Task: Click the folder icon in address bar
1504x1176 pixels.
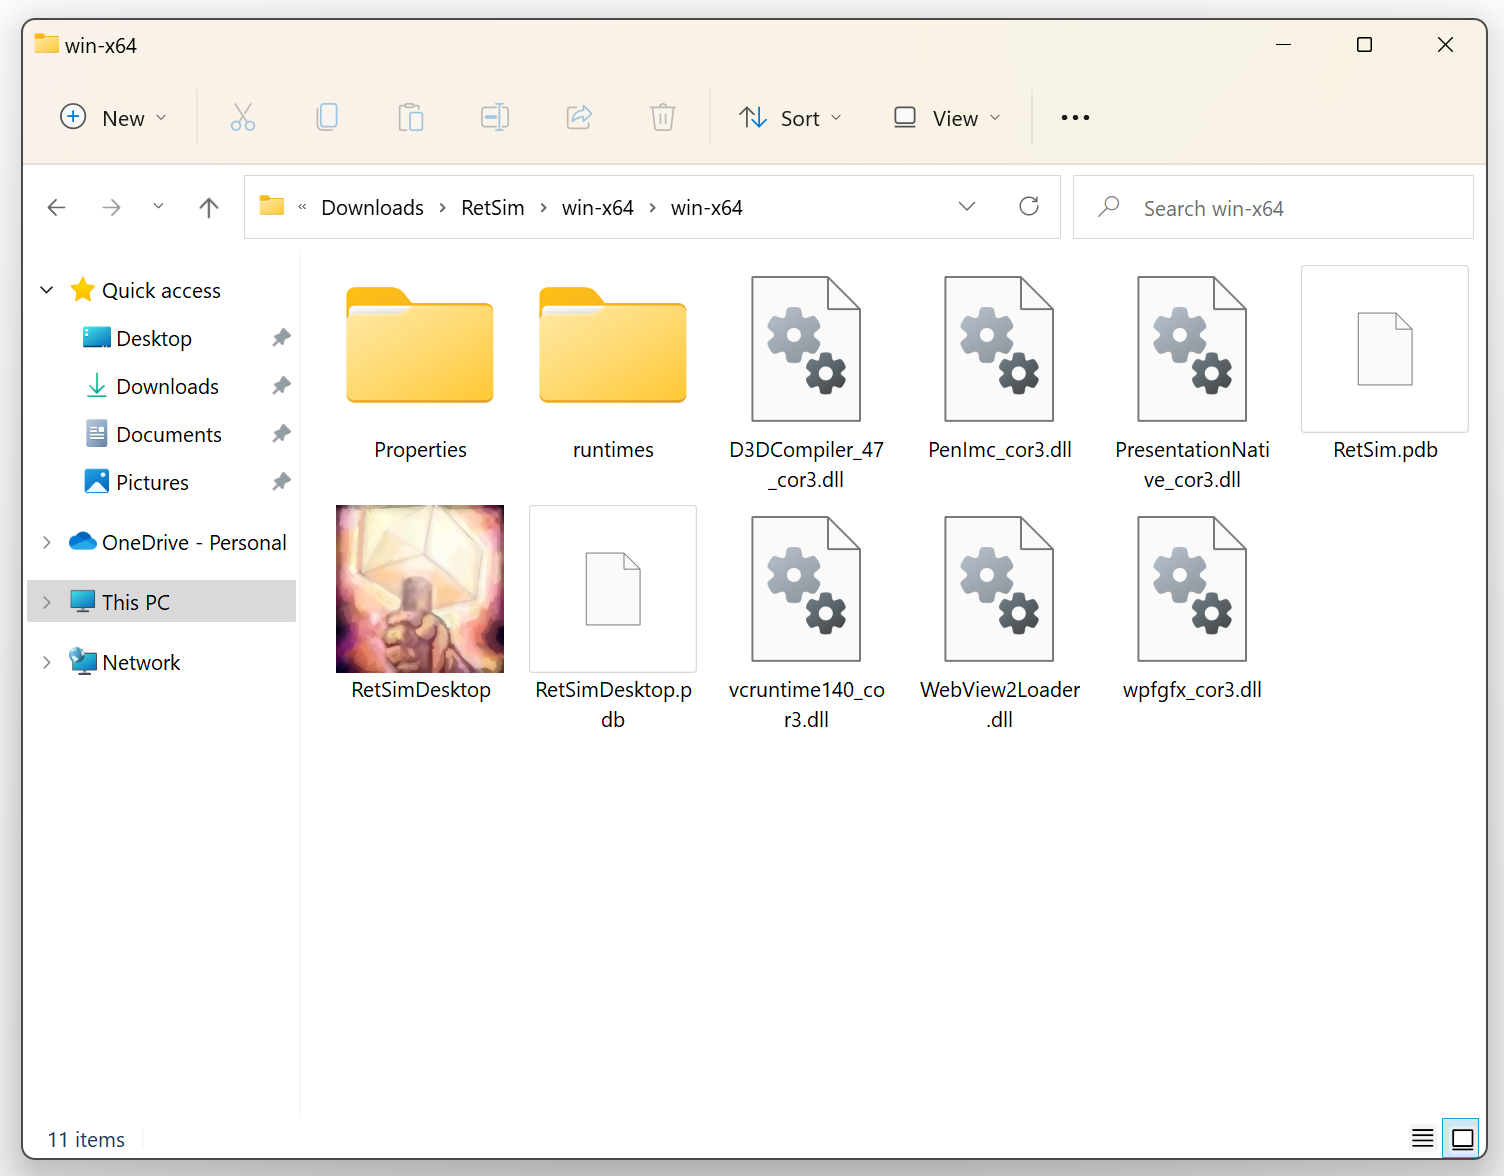Action: point(272,206)
